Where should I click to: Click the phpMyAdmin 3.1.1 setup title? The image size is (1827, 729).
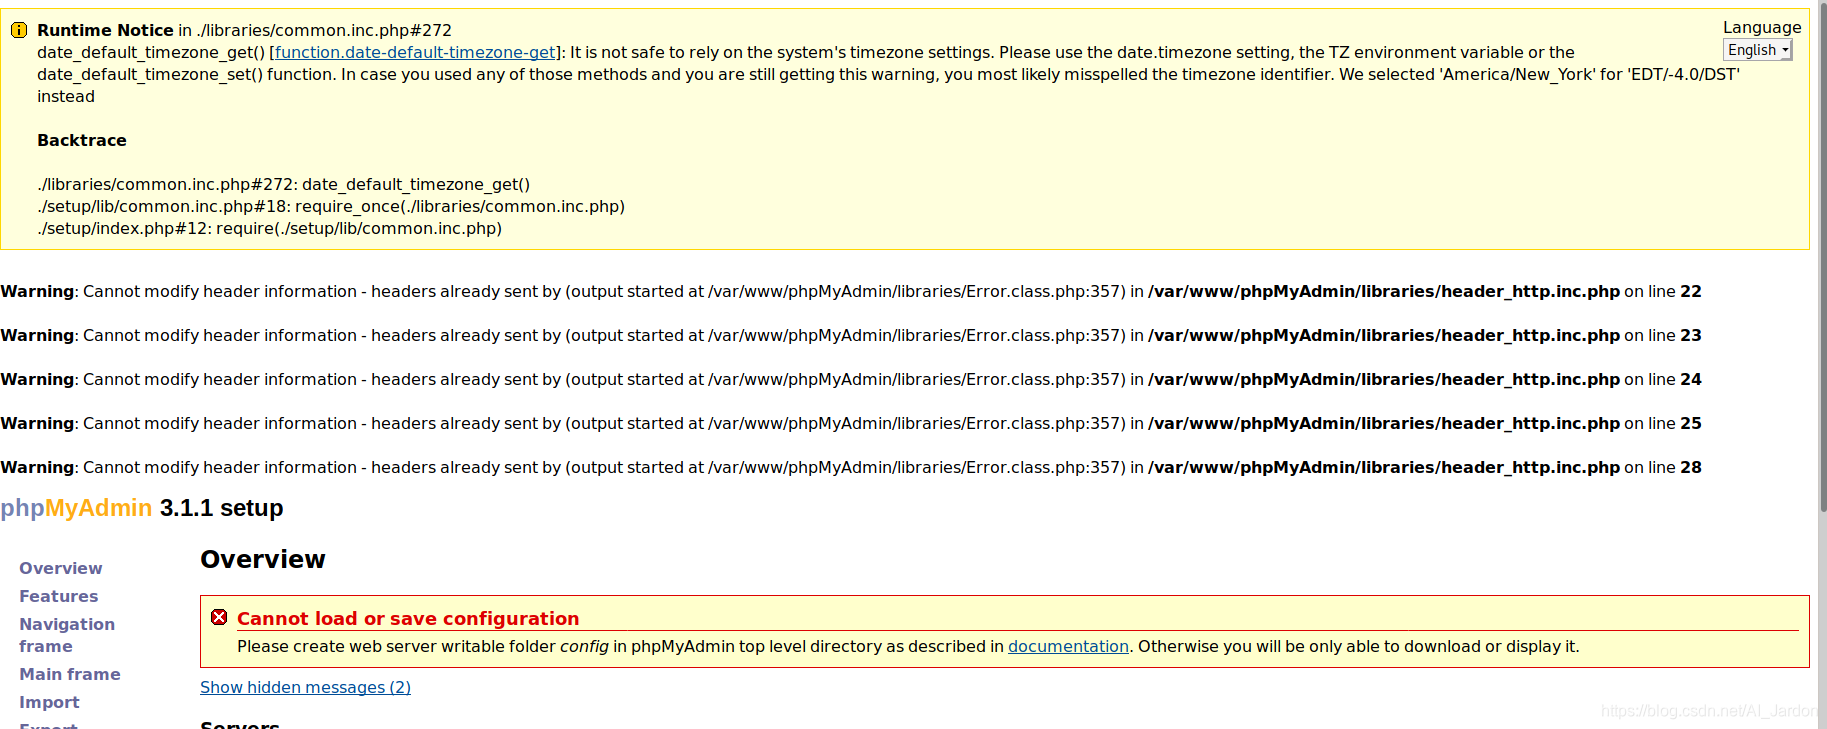point(142,508)
